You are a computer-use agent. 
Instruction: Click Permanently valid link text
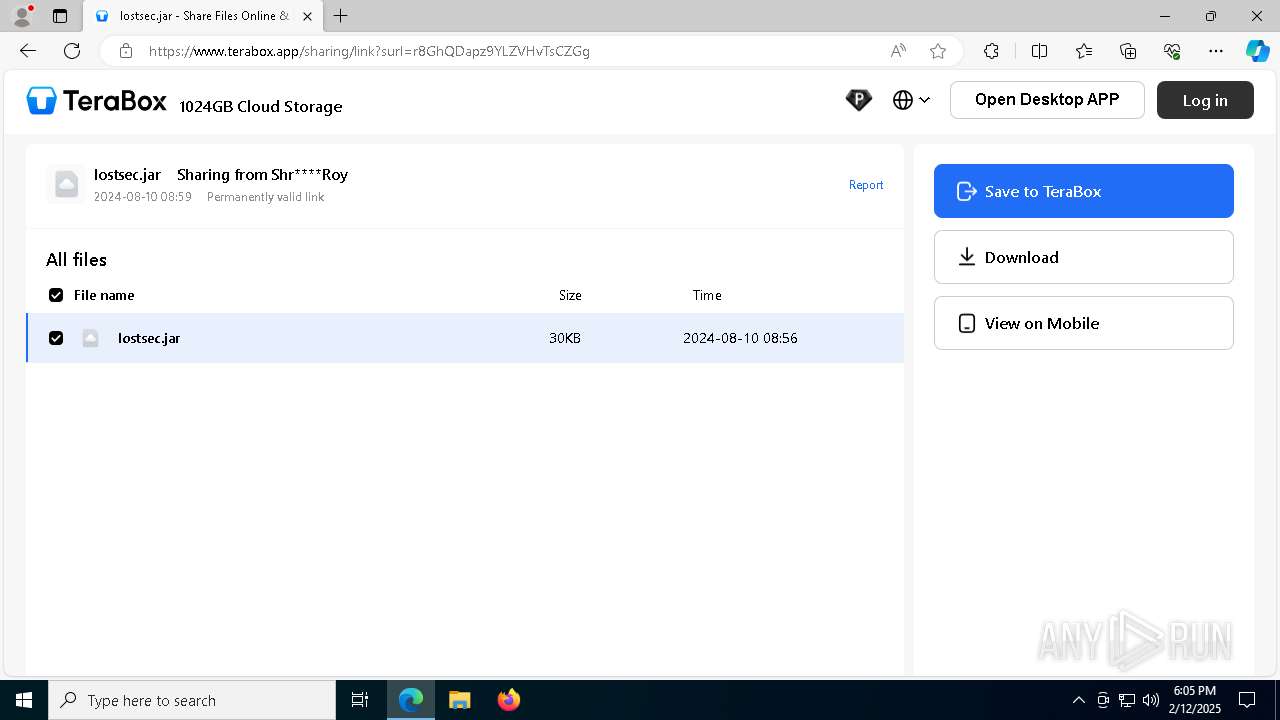265,197
